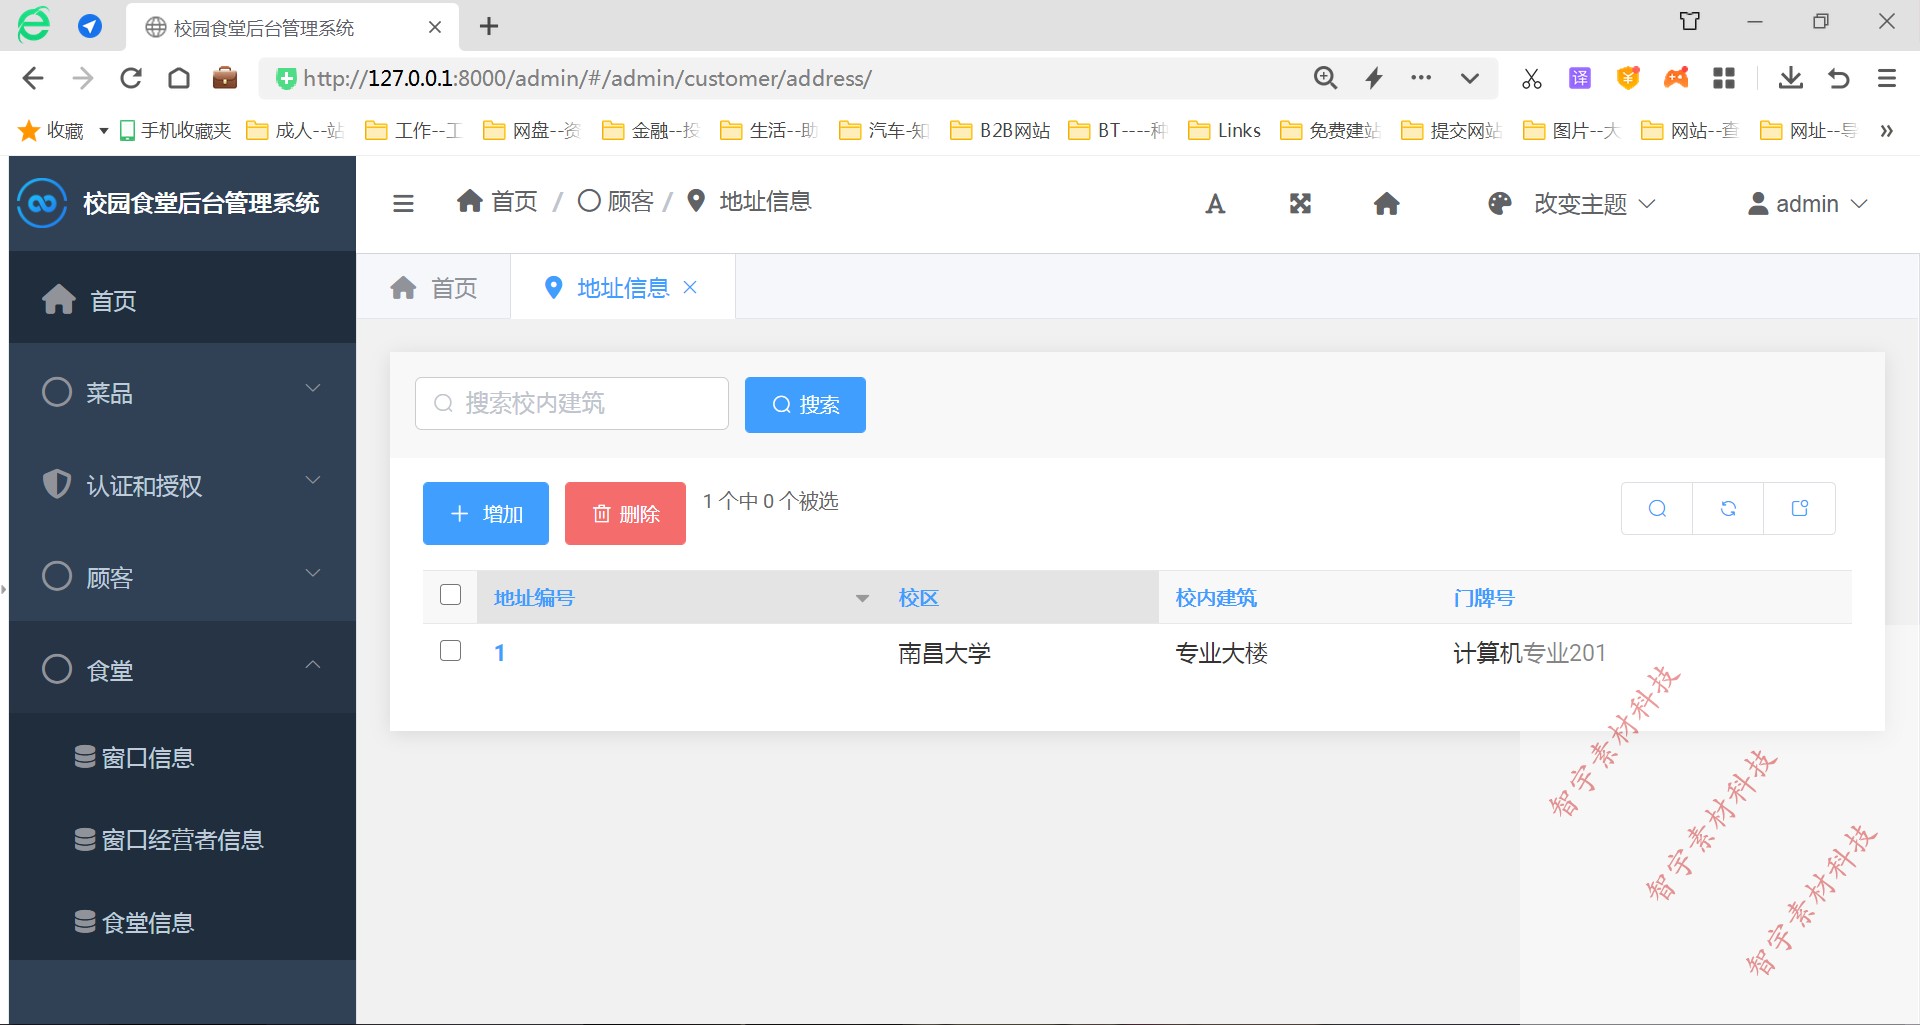
Task: Open 食堂信息 submenu item
Action: (182, 922)
